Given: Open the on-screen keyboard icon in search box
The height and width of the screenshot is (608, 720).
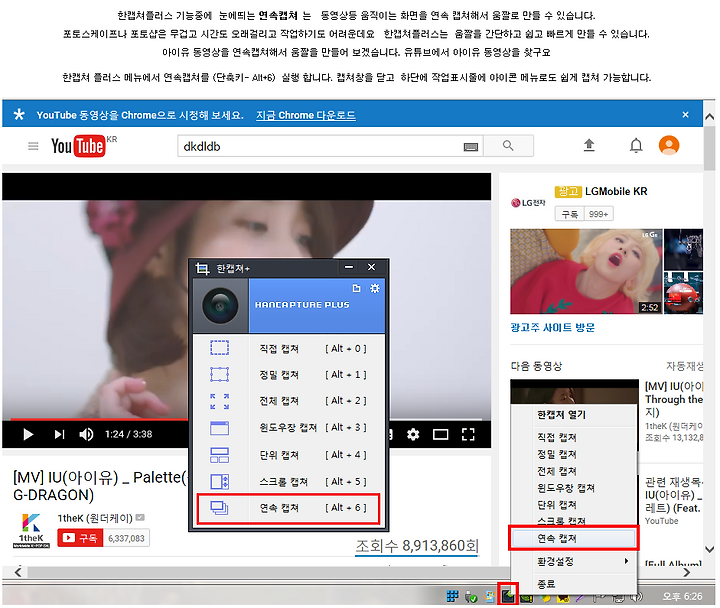Looking at the screenshot, I should [471, 147].
